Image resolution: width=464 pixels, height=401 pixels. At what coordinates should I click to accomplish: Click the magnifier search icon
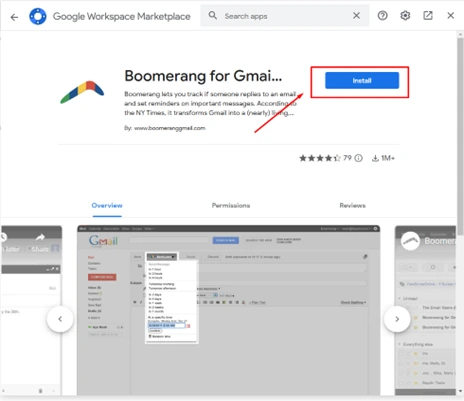[x=213, y=15]
